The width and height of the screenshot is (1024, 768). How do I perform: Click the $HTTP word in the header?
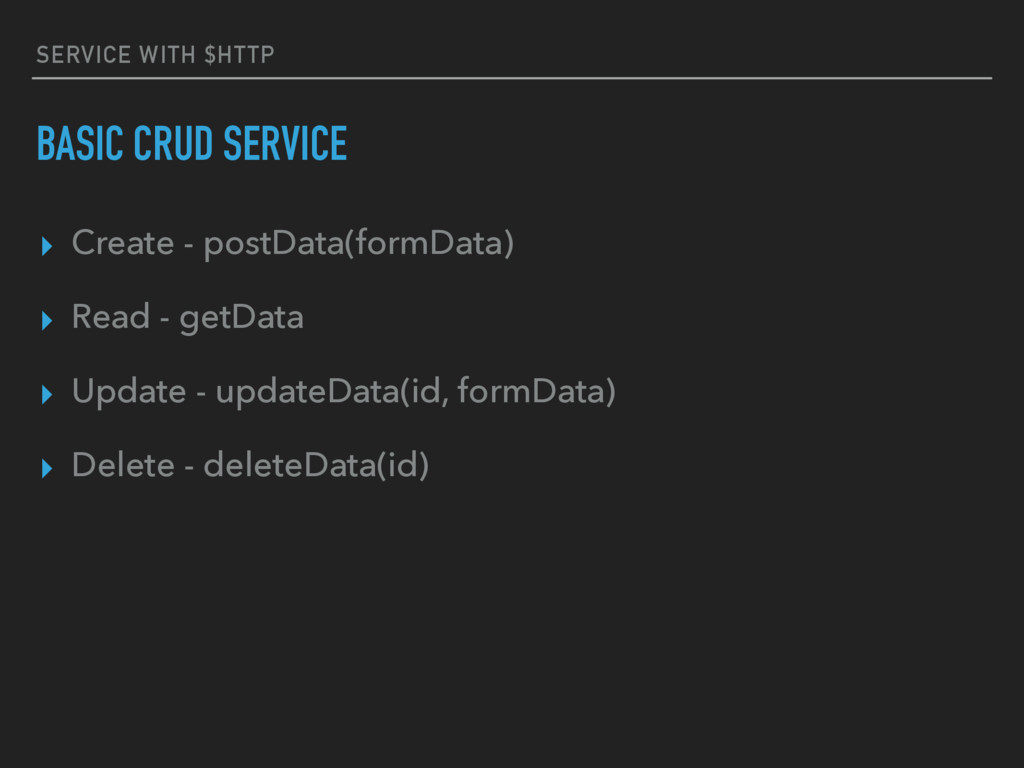[x=239, y=55]
